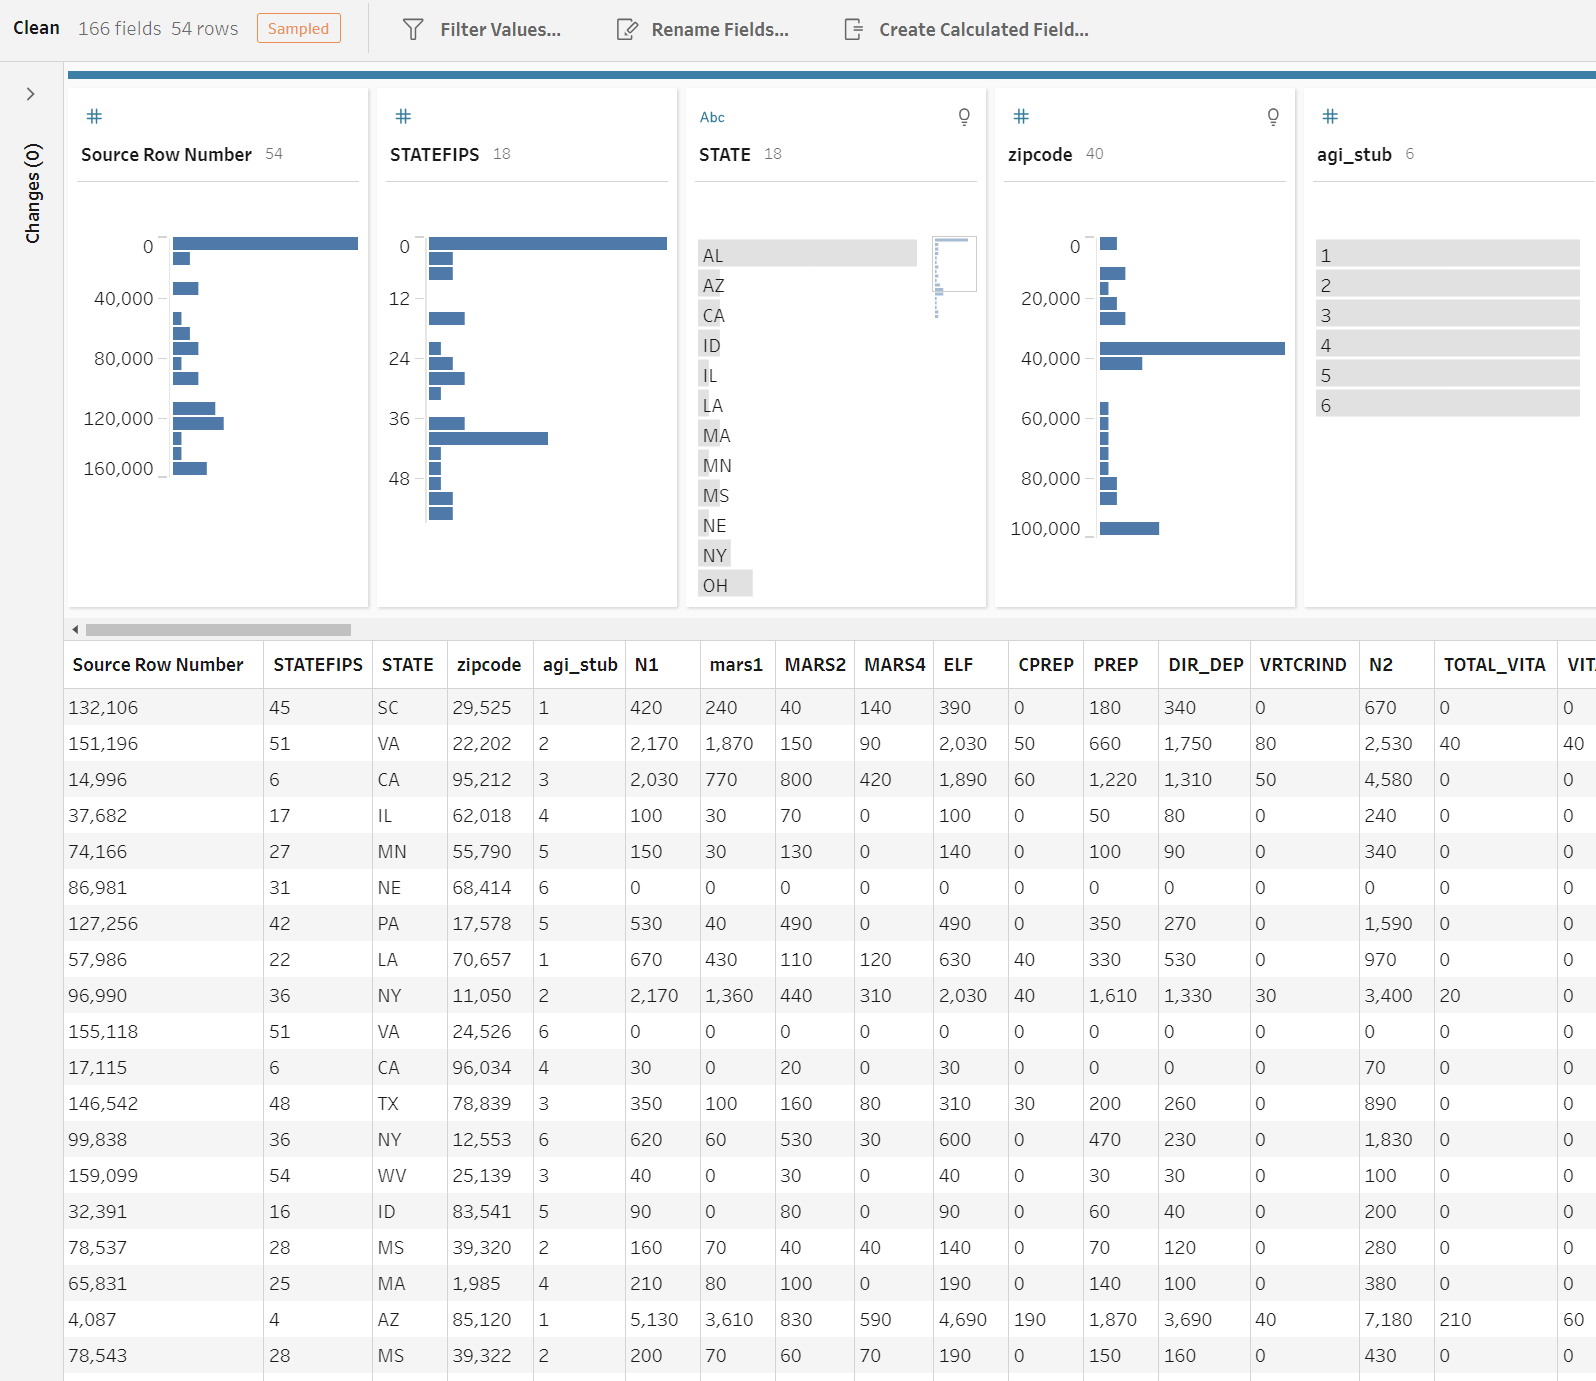This screenshot has width=1596, height=1381.
Task: Click the zipcode column header in grid
Action: pyautogui.click(x=488, y=665)
